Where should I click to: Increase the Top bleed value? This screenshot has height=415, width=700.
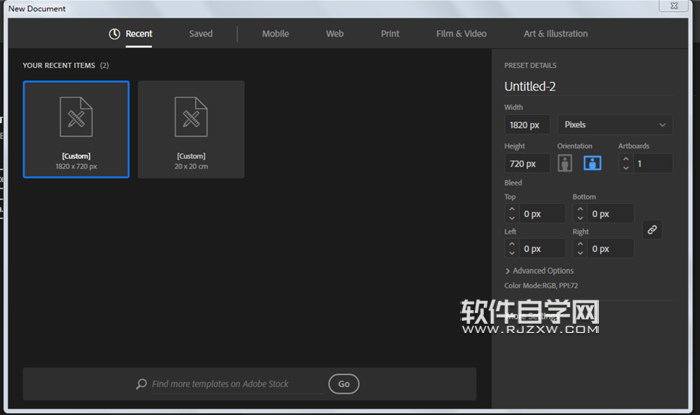pyautogui.click(x=512, y=209)
